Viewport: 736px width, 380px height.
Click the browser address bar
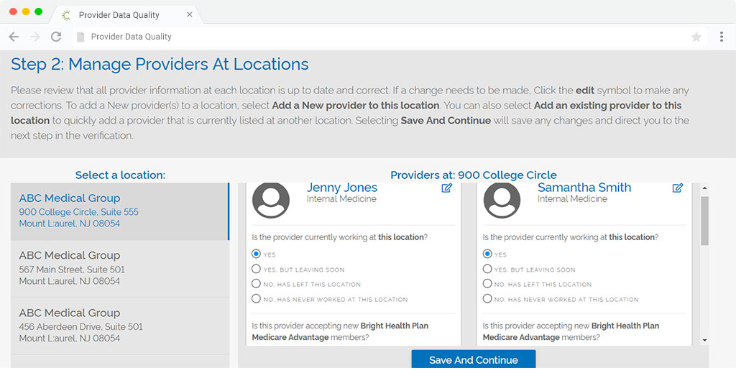pos(380,37)
